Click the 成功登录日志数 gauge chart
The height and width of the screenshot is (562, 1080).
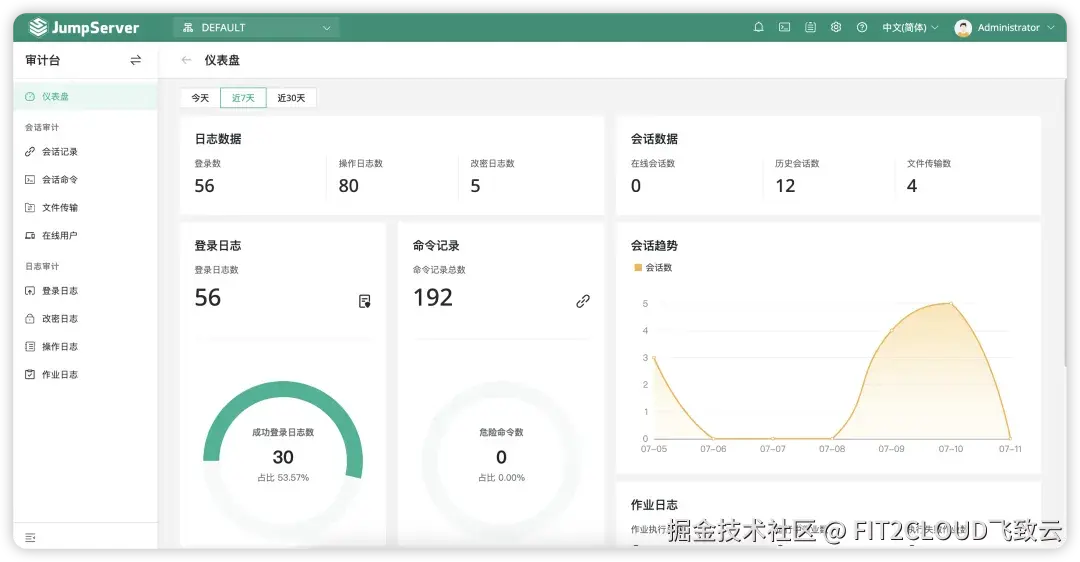pos(283,460)
